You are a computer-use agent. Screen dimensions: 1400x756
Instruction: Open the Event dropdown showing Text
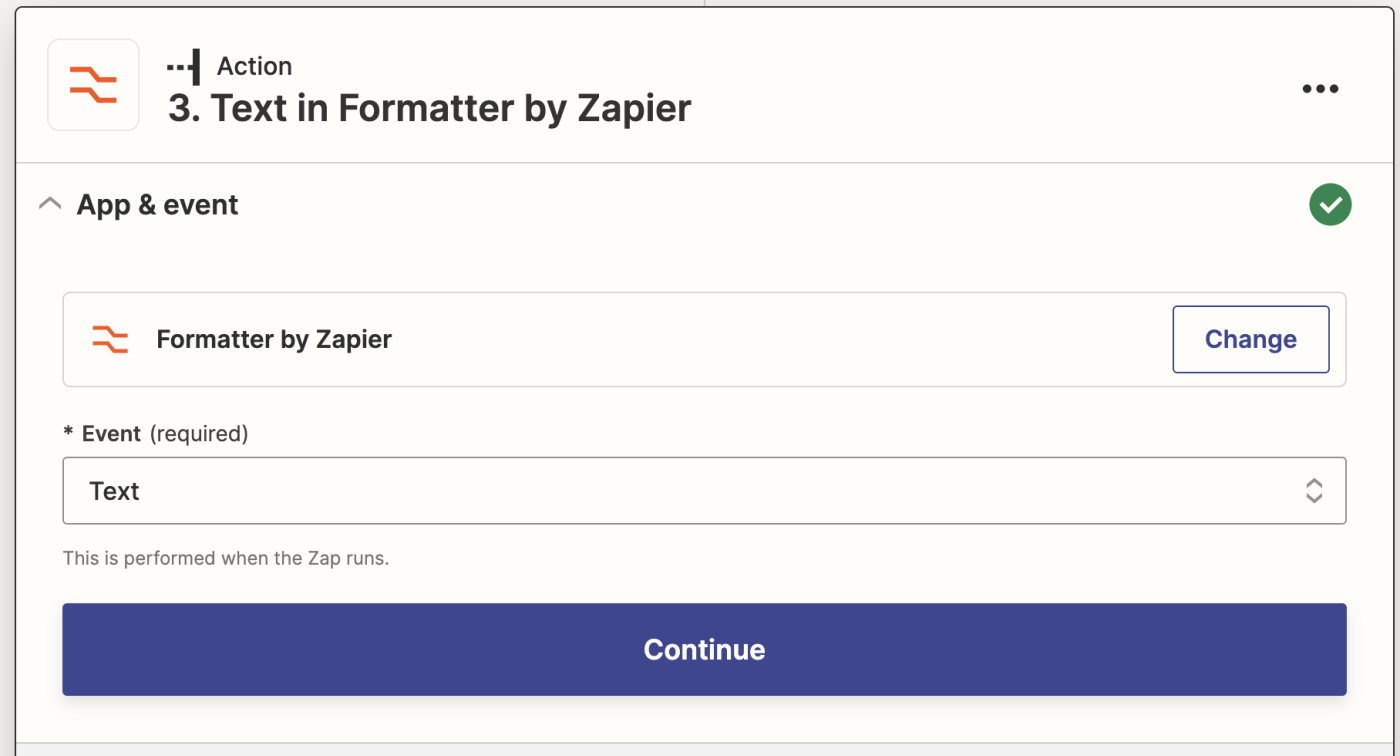coord(704,491)
